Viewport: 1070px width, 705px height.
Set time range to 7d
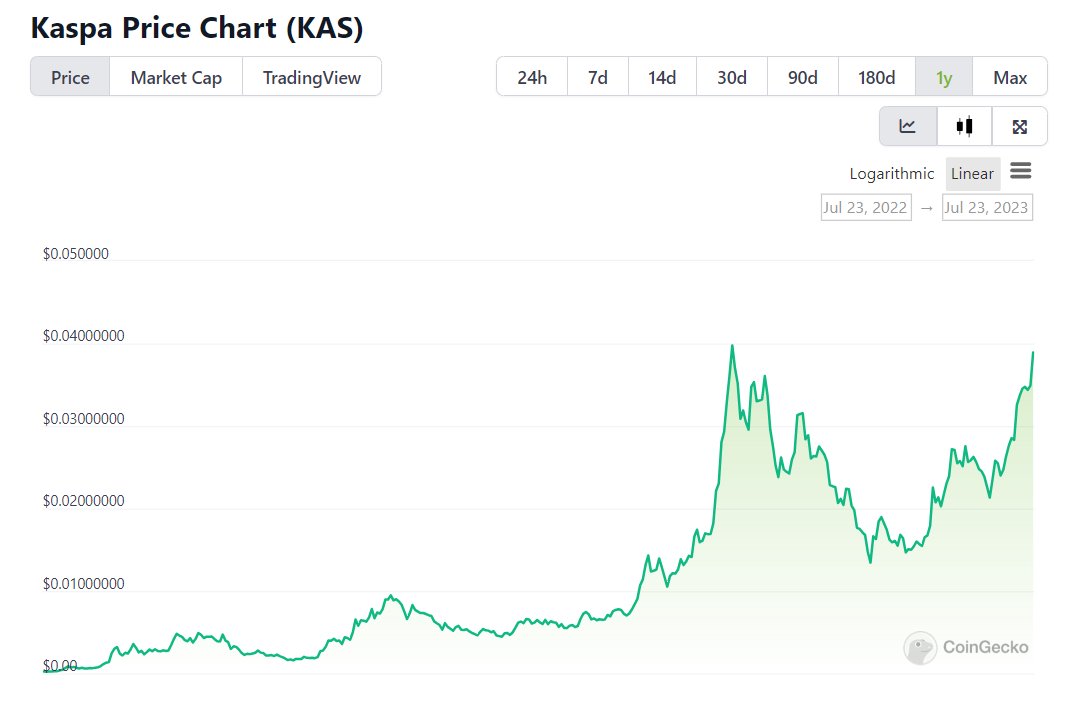coord(598,77)
